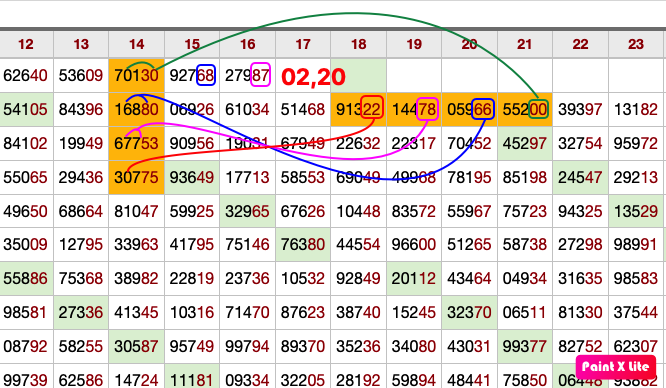Select green cell 27336
Image resolution: width=666 pixels, height=388 pixels.
[81, 313]
